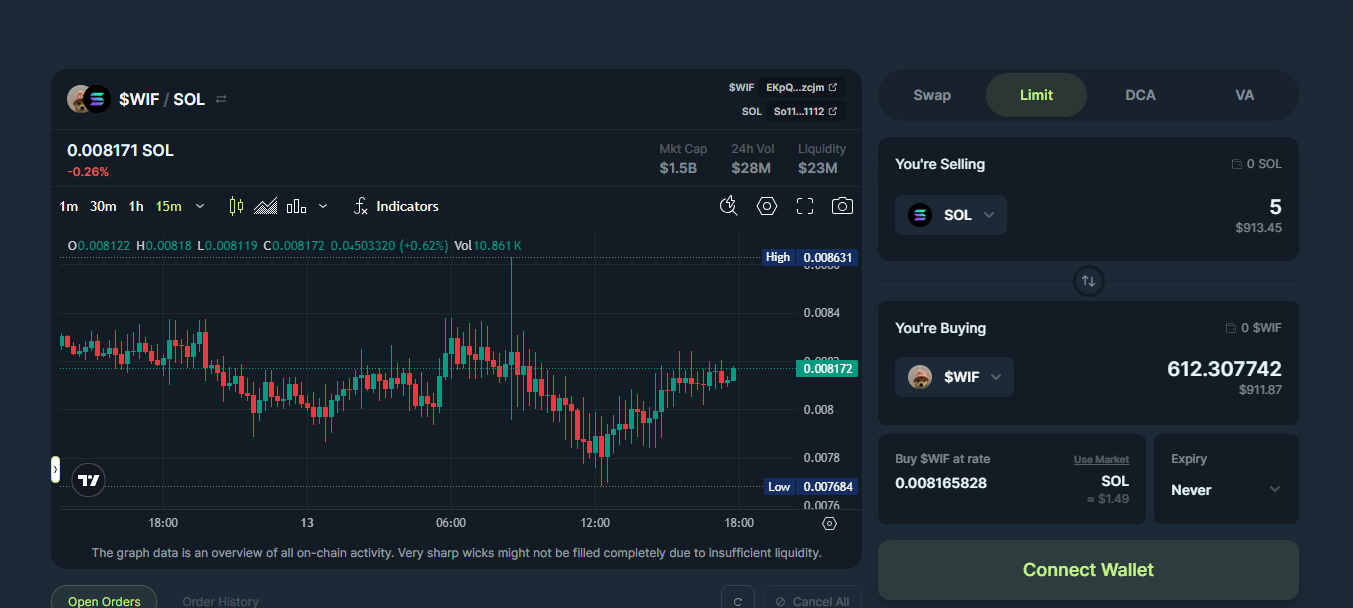Click the TradingView logo on chart
Image resolution: width=1353 pixels, height=608 pixels.
coord(89,480)
